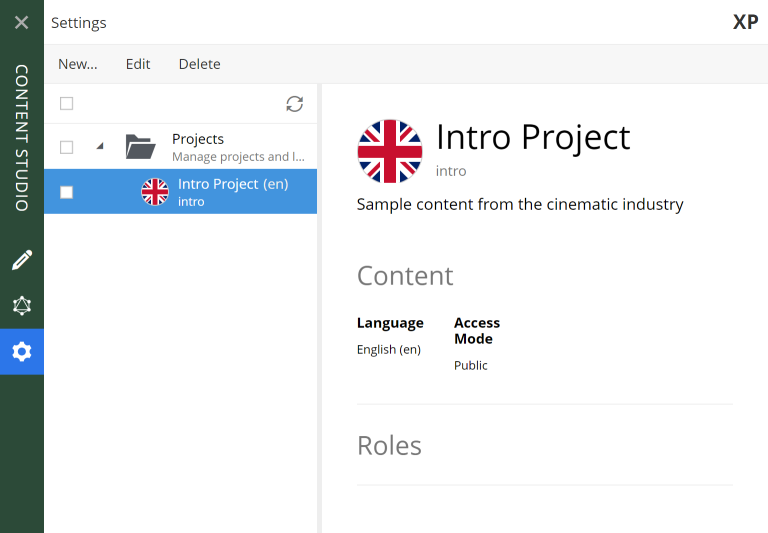Screen dimensions: 768x533
Task: Click the large Intro Project flag icon
Action: (390, 152)
